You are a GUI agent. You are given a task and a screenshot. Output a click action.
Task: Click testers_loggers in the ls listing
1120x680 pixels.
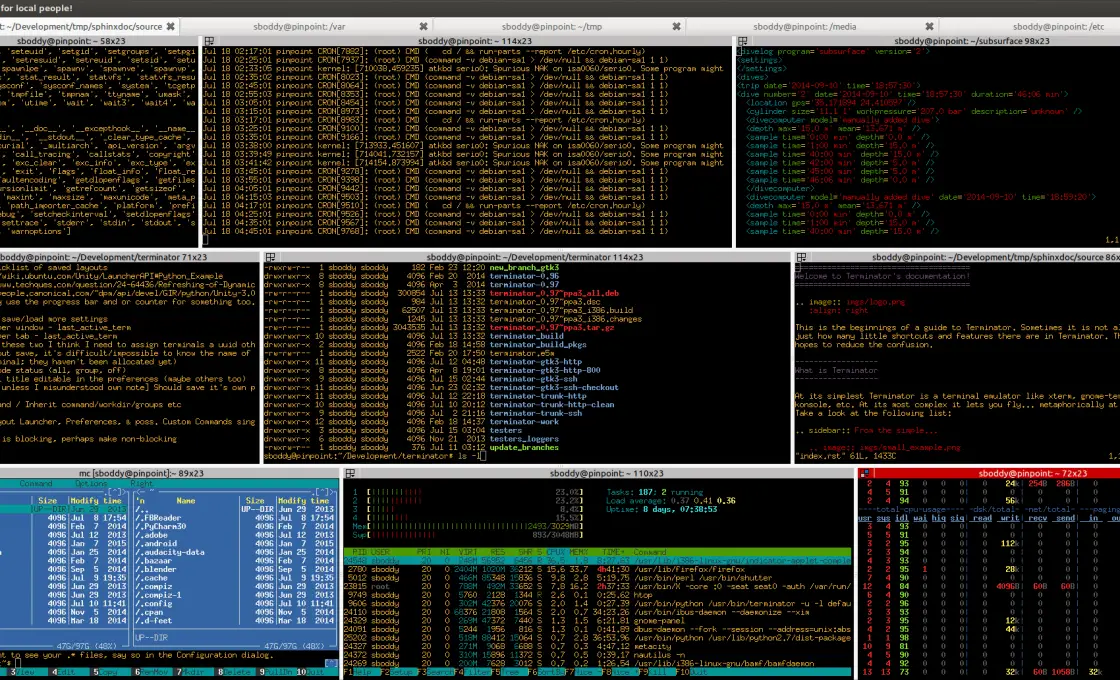tap(524, 439)
